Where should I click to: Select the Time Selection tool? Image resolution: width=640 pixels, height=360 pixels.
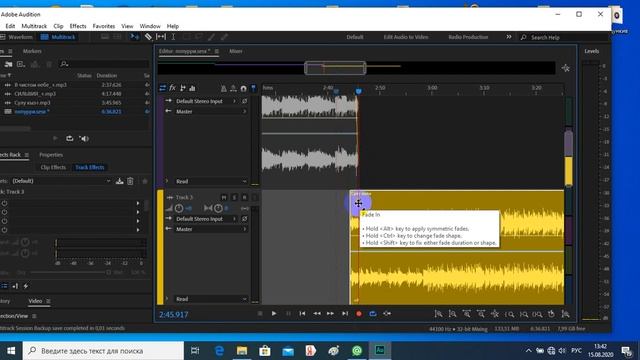173,37
